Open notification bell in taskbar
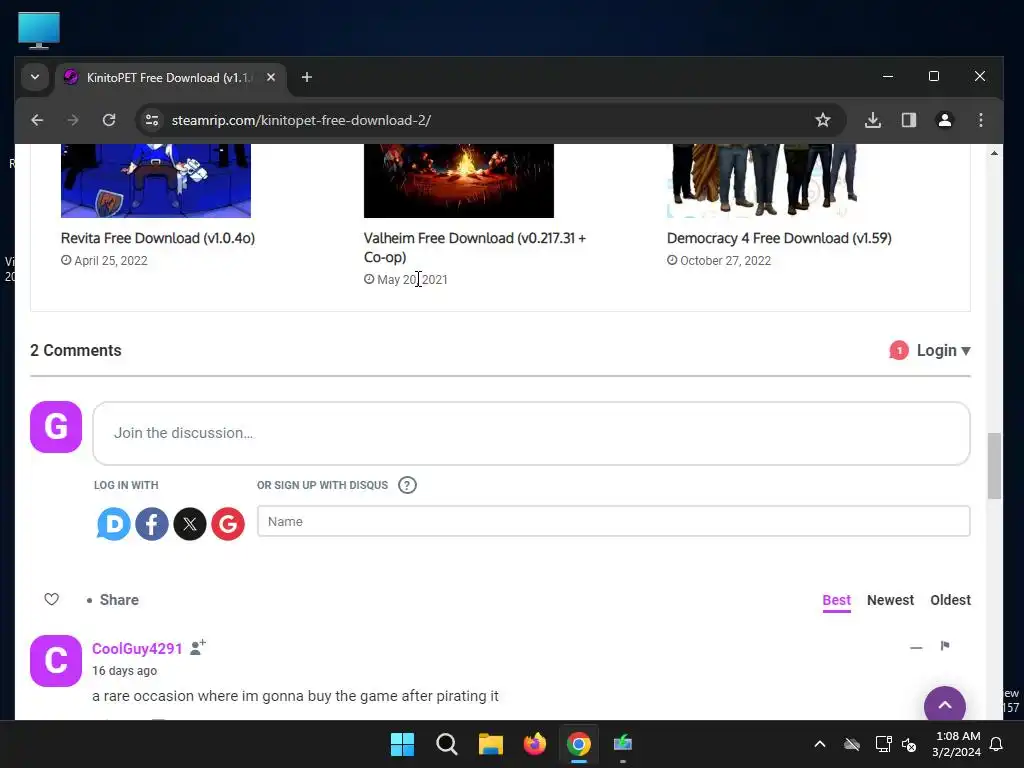The height and width of the screenshot is (768, 1024). (997, 744)
